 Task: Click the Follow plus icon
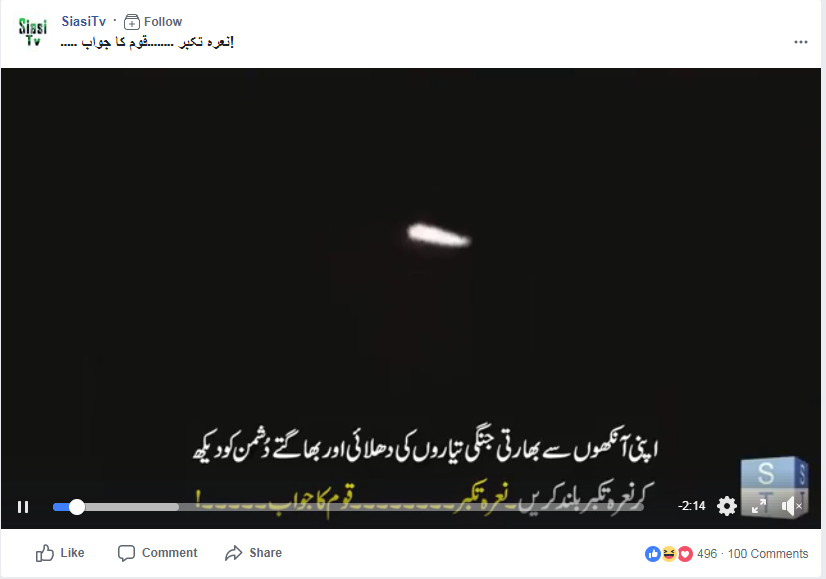132,22
